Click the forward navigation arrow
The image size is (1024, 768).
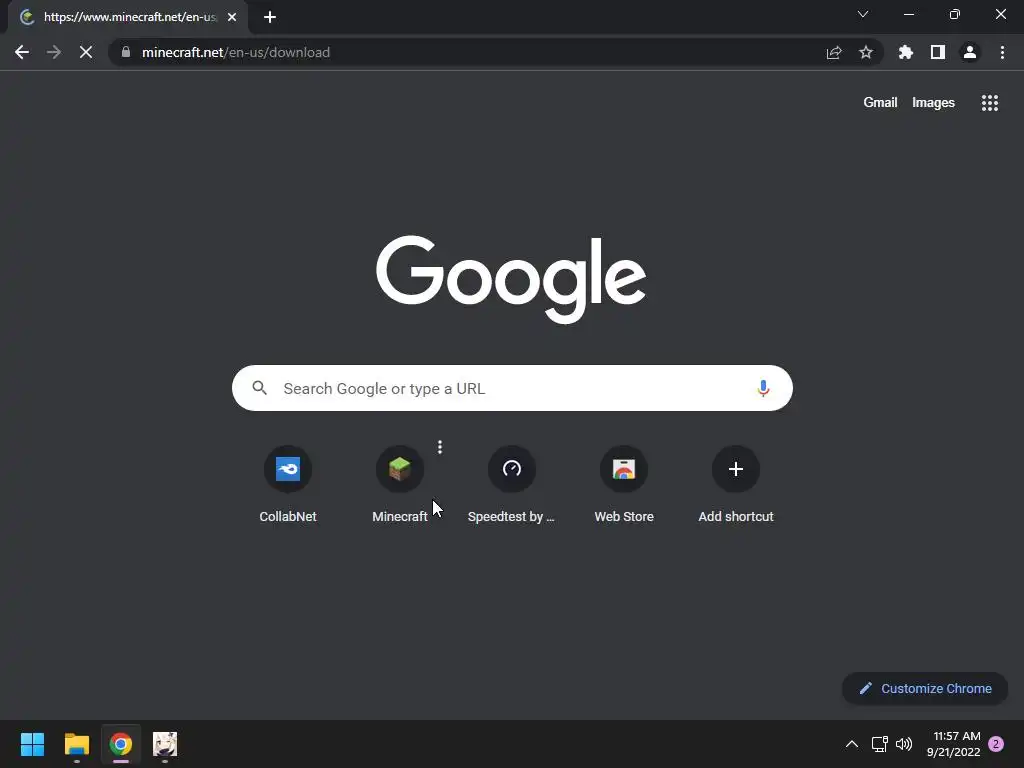54,52
